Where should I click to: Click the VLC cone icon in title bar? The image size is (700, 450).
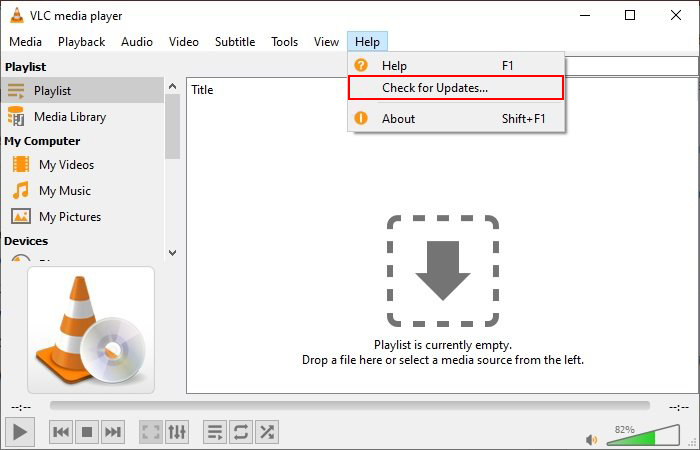[x=17, y=15]
